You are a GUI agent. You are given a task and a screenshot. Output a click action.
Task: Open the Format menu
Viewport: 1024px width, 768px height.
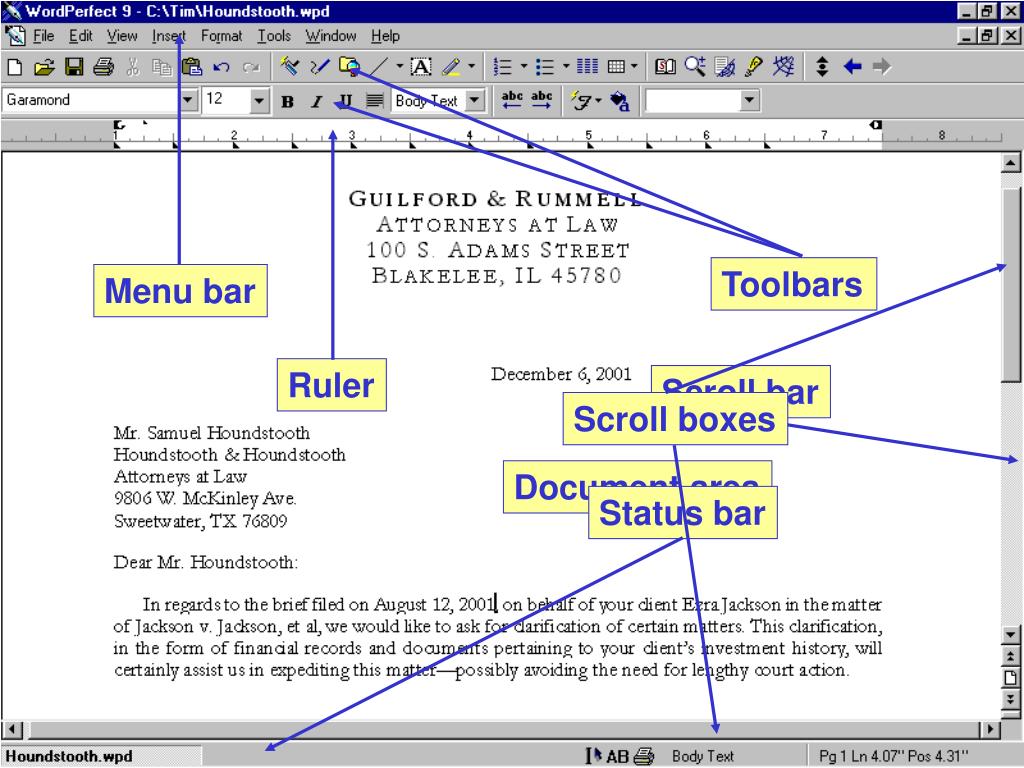pyautogui.click(x=221, y=36)
